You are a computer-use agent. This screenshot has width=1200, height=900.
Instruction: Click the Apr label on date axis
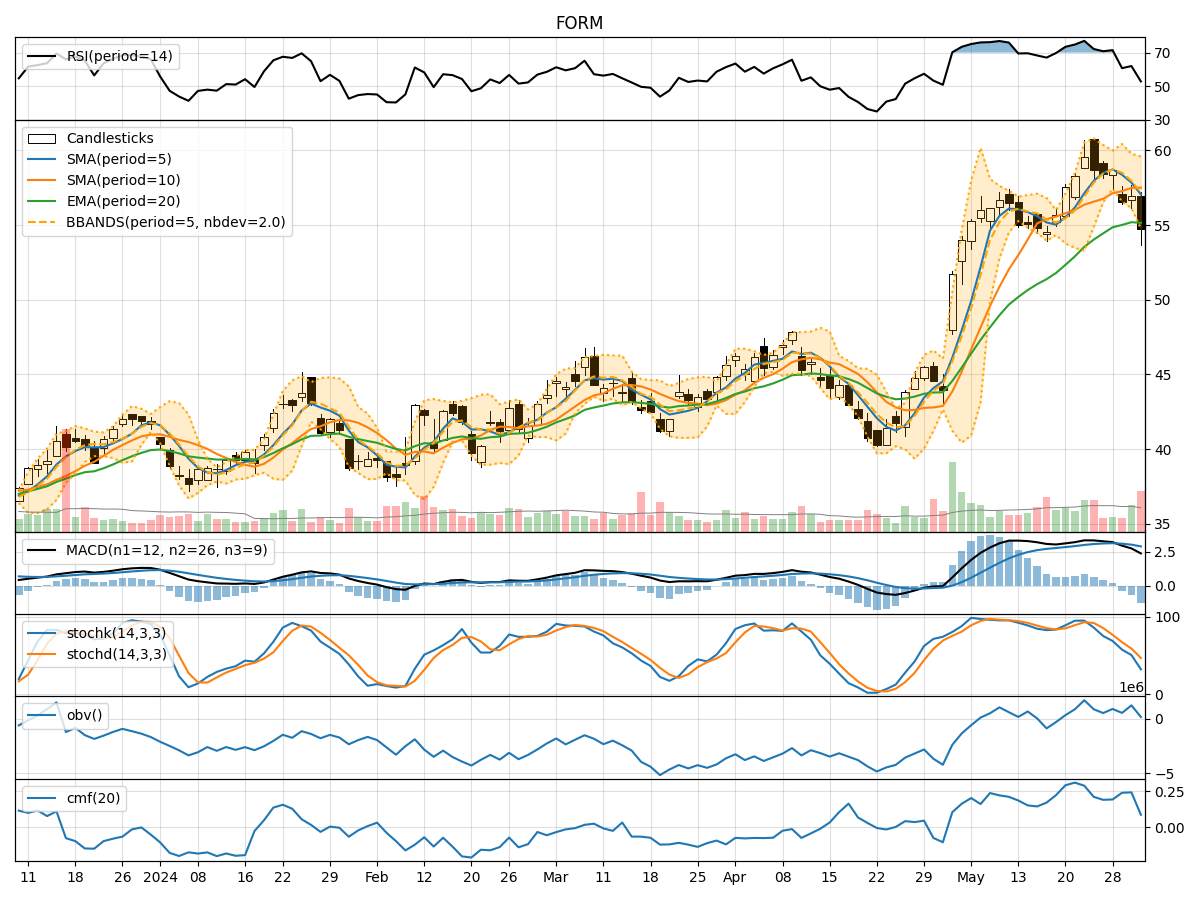click(735, 876)
